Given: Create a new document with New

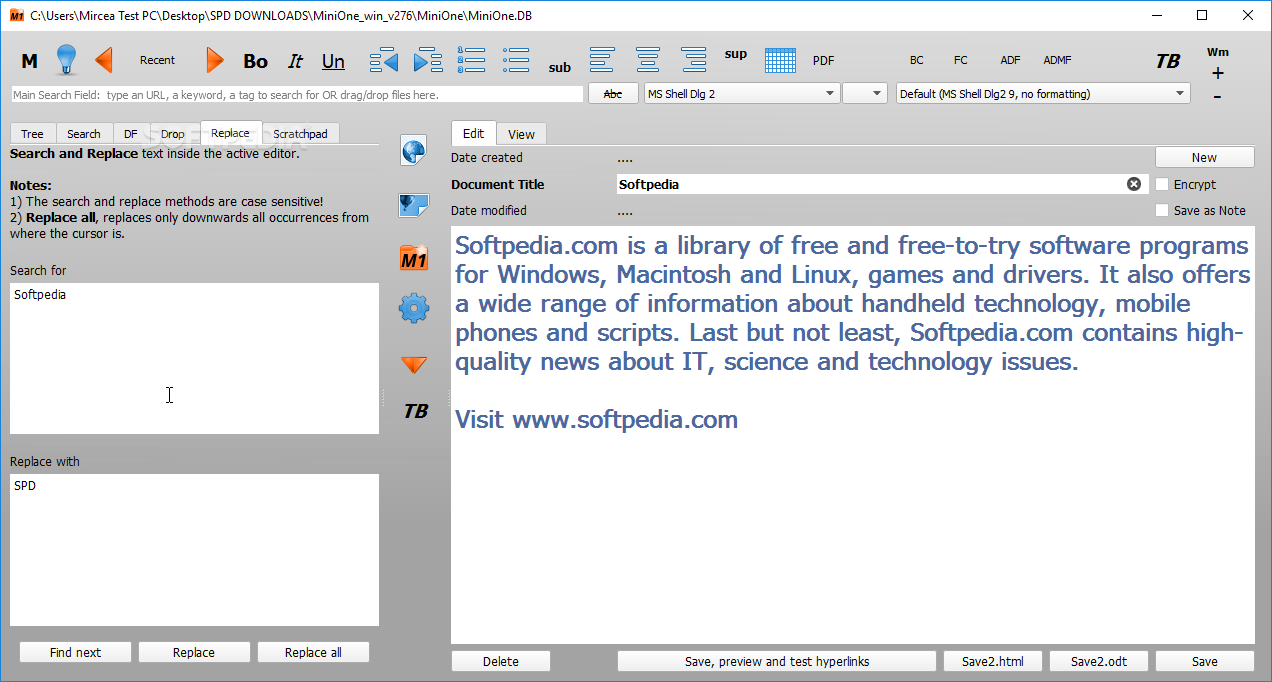Looking at the screenshot, I should (1205, 157).
